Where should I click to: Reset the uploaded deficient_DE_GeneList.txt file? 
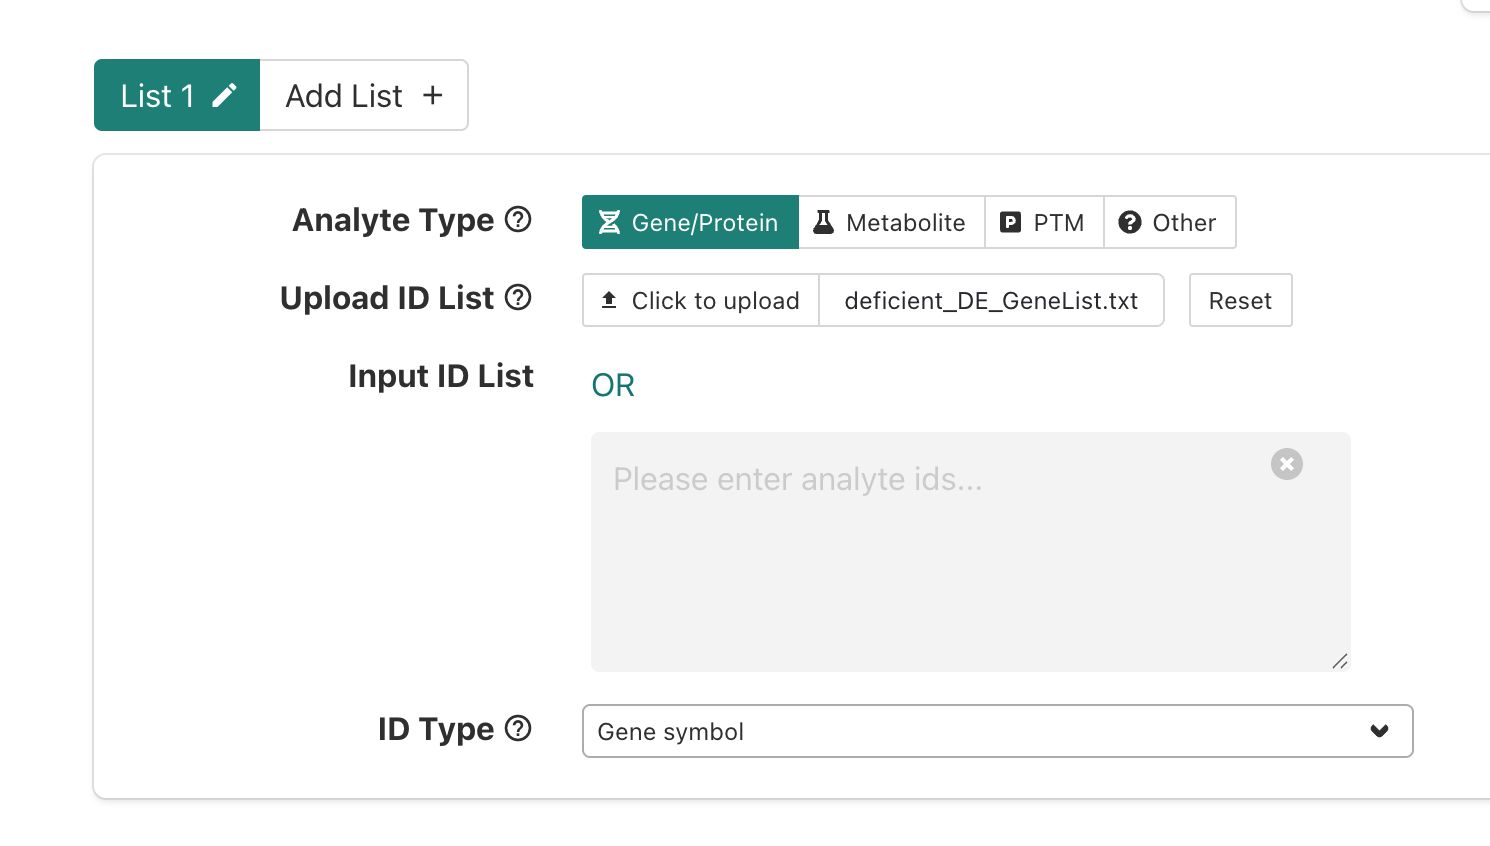coord(1240,299)
